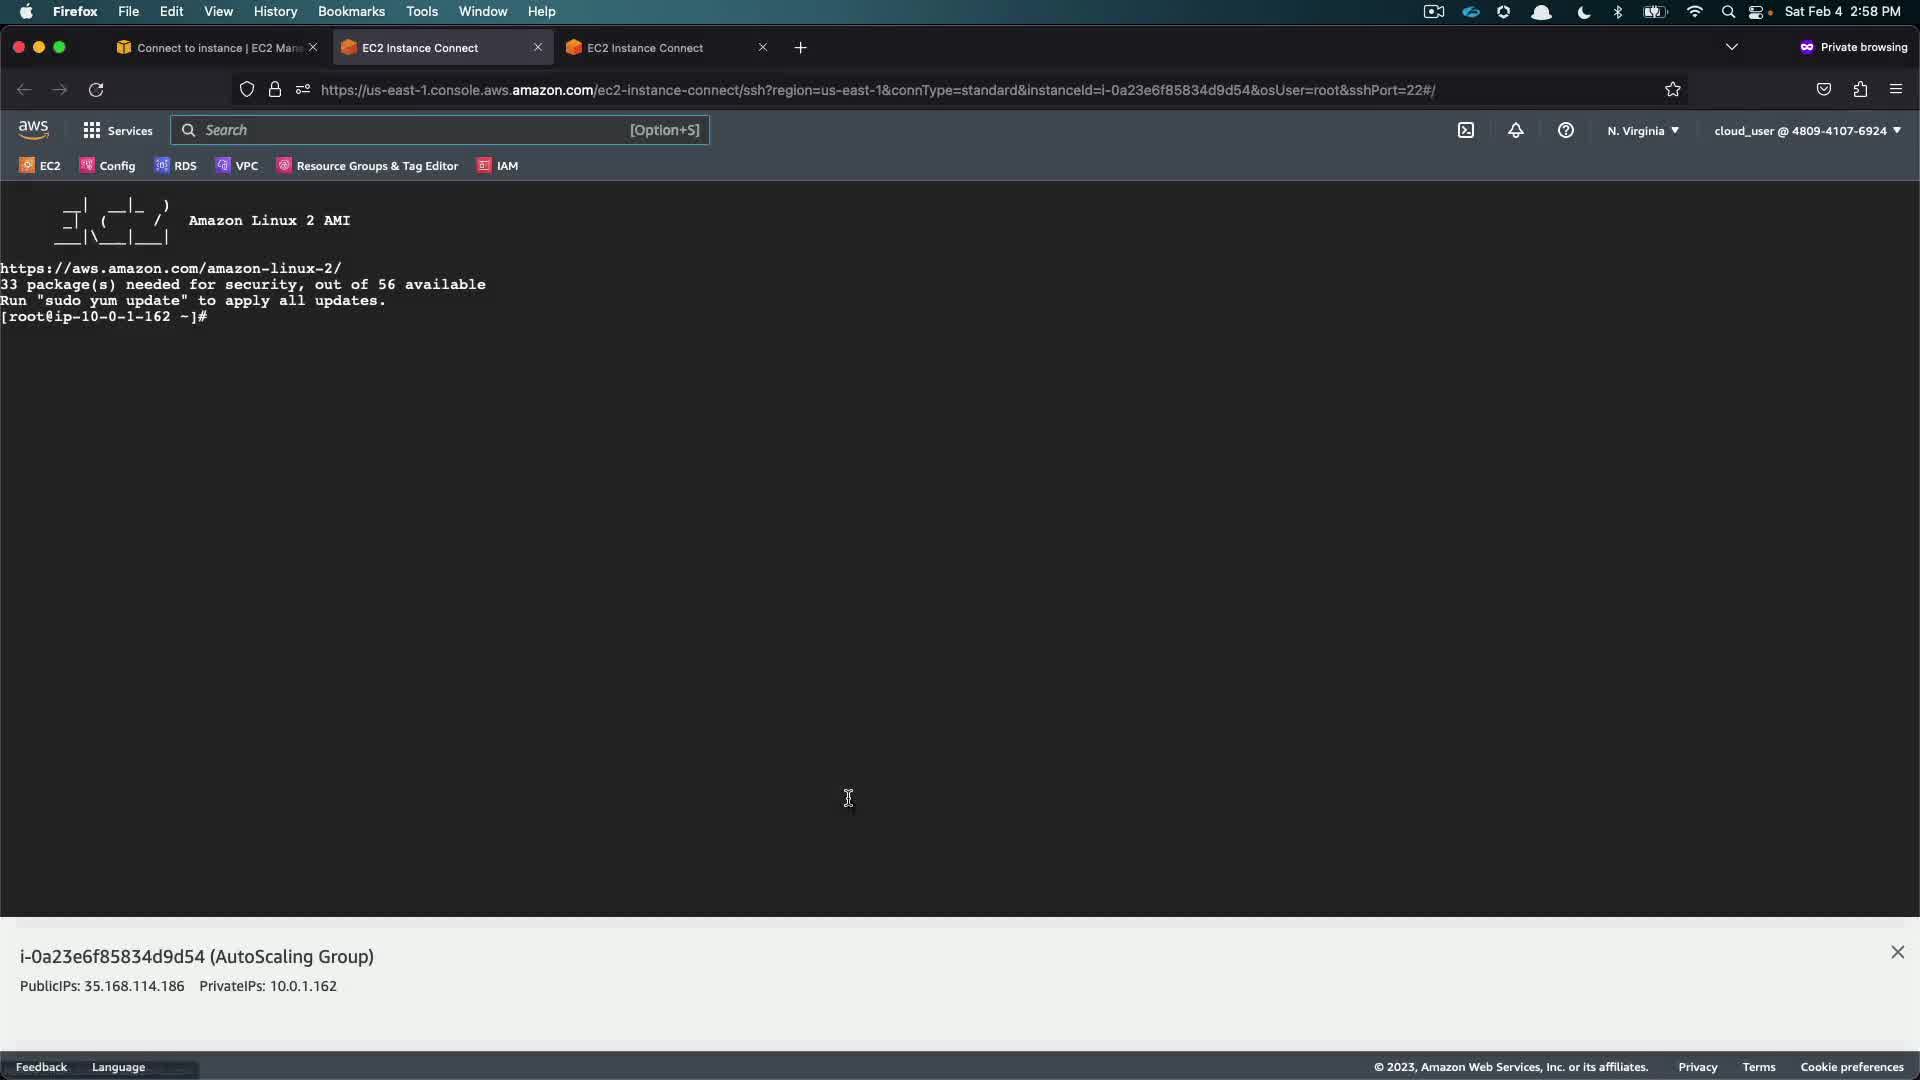Open the list all tabs chevron
1920x1080 pixels.
(1732, 47)
